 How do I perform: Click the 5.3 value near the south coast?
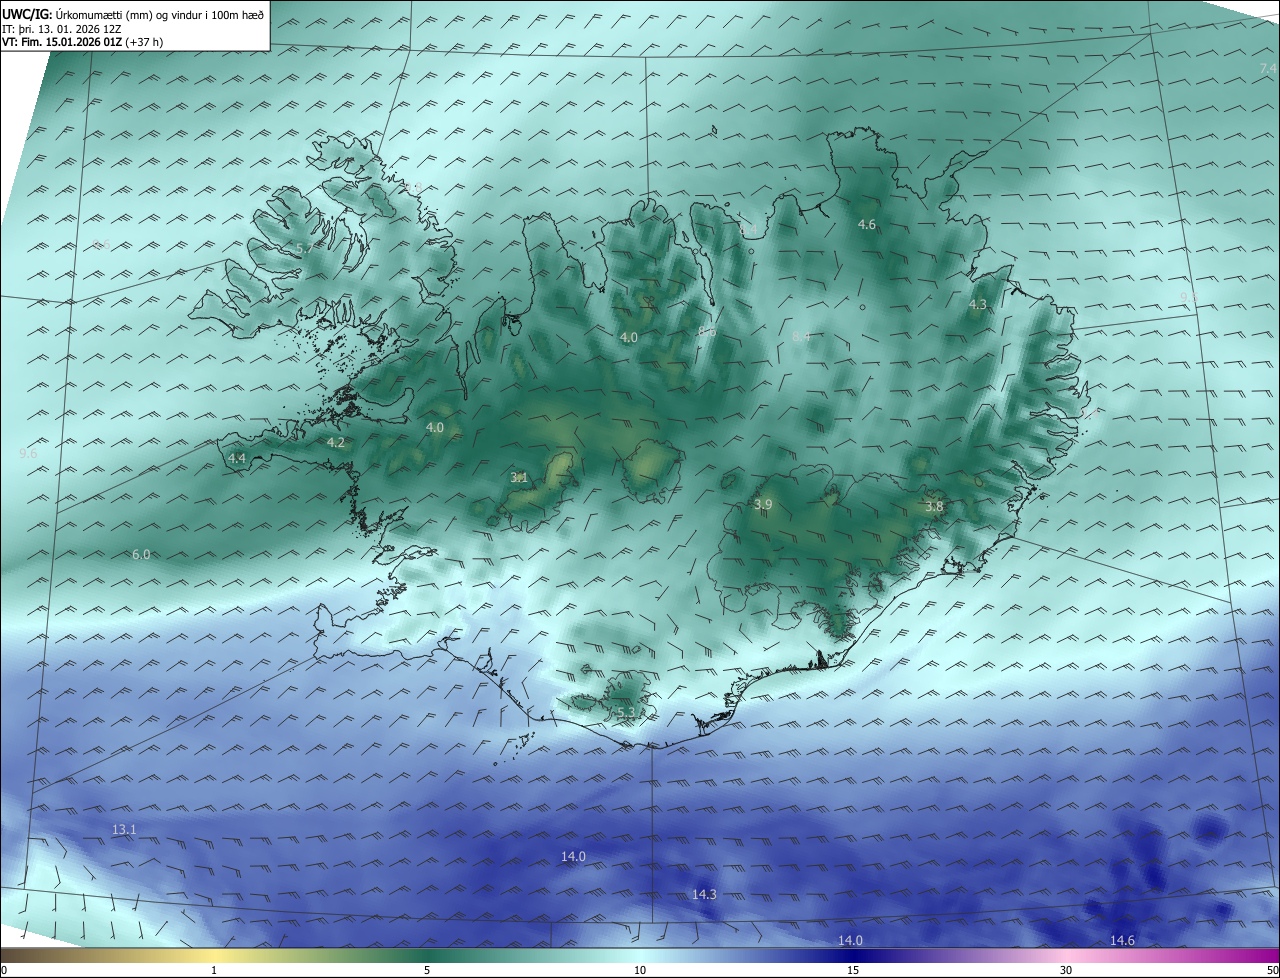coord(625,713)
